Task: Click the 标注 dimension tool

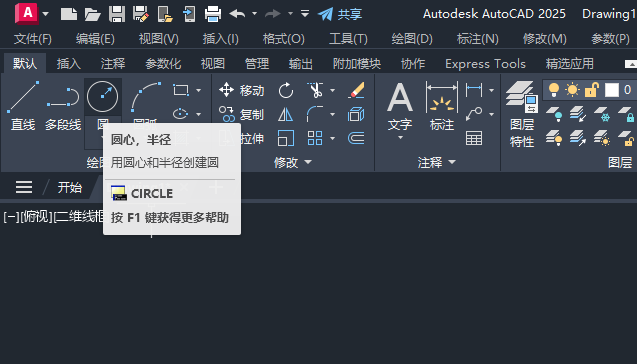Action: click(x=442, y=106)
